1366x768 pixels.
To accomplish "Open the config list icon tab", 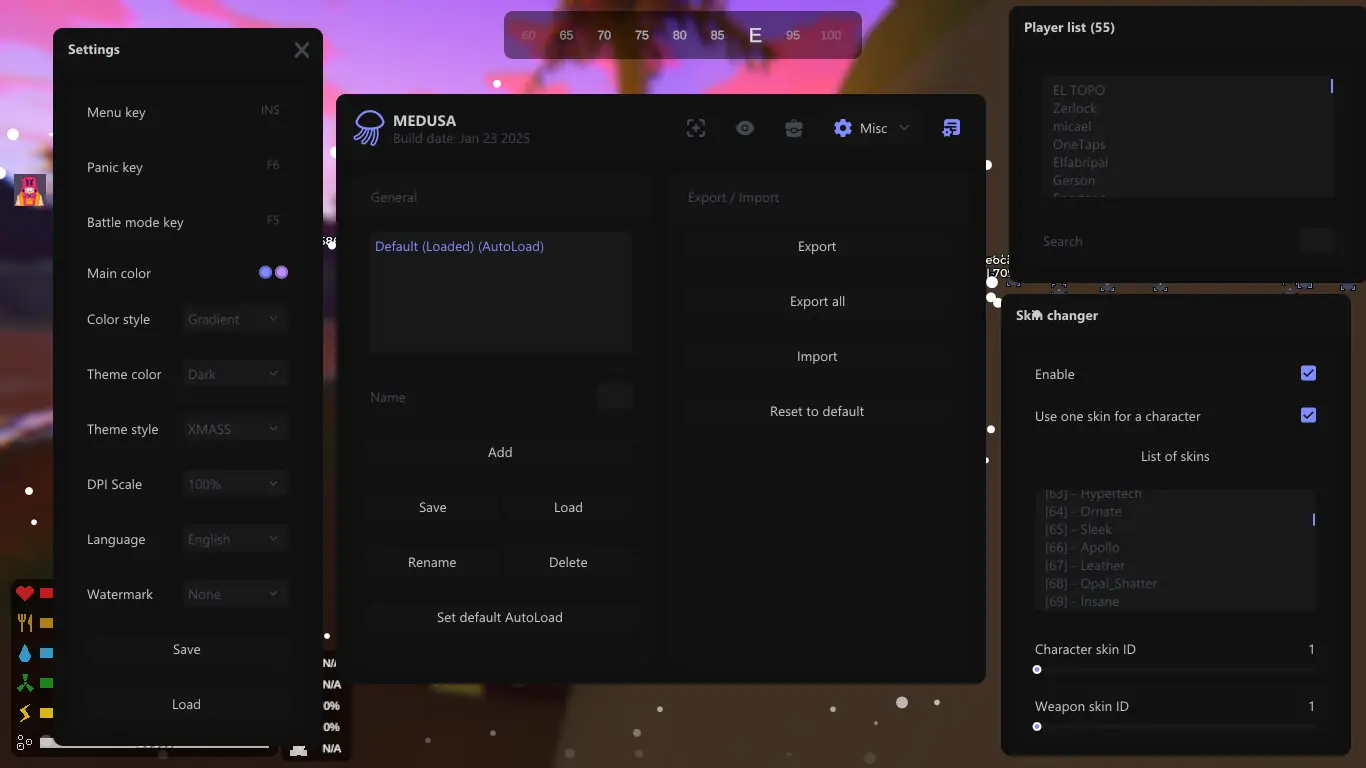I will (x=951, y=128).
